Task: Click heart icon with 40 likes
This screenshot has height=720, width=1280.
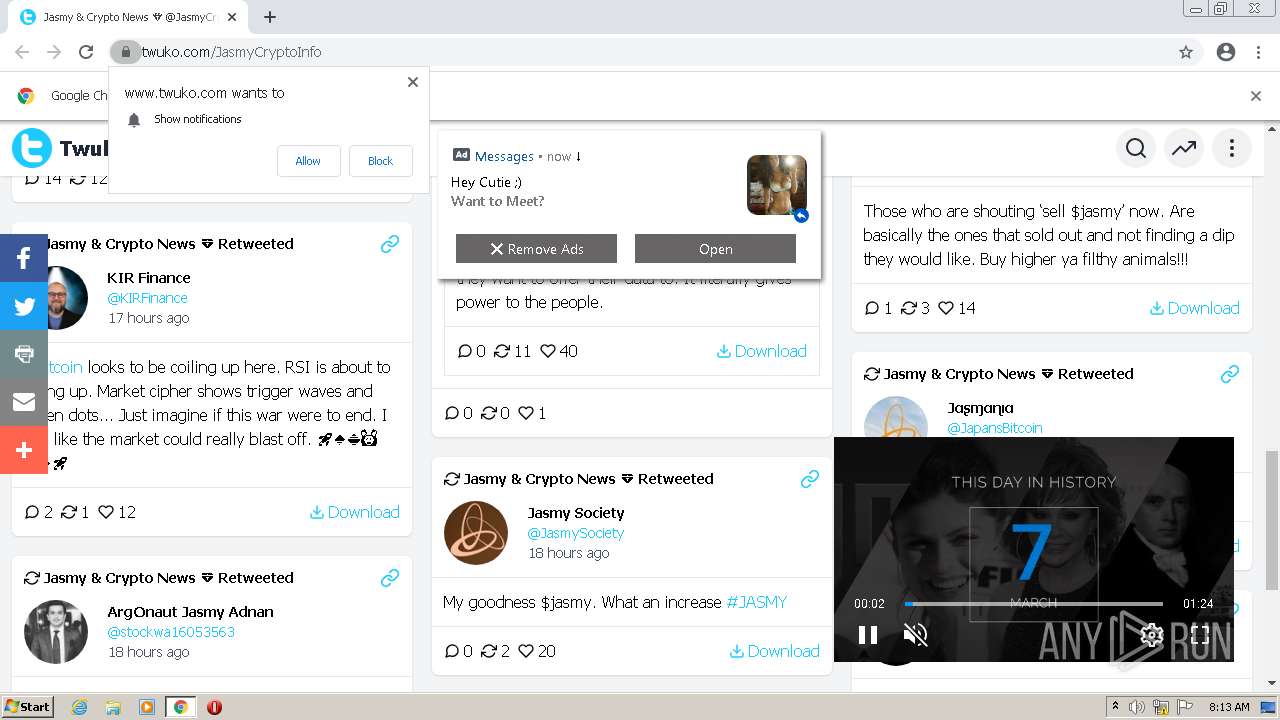Action: coord(547,351)
